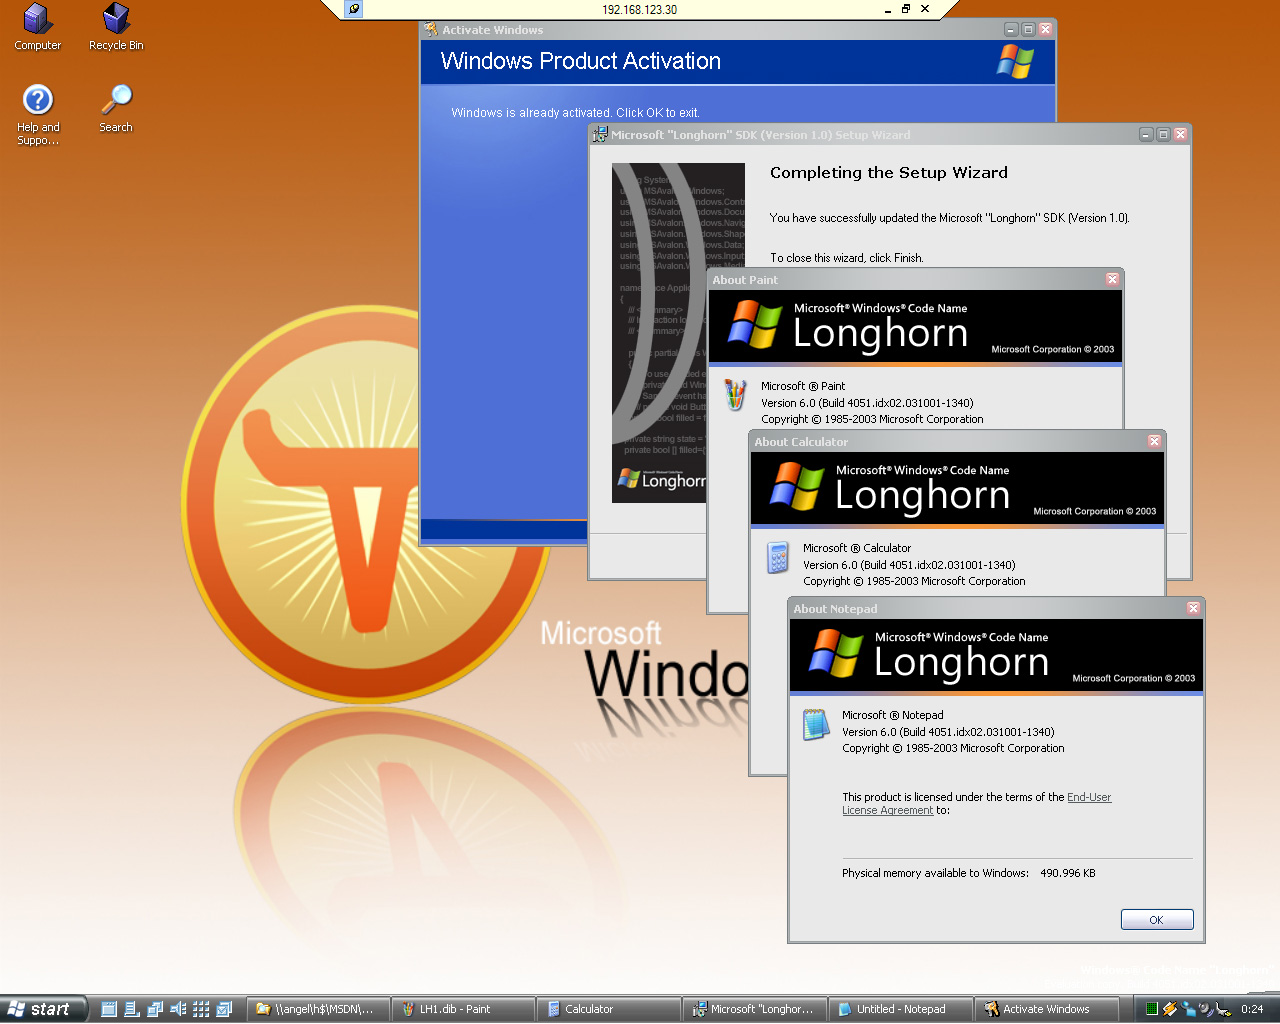
Task: Switch to Activate Windows taskbar button
Action: [x=1047, y=1009]
